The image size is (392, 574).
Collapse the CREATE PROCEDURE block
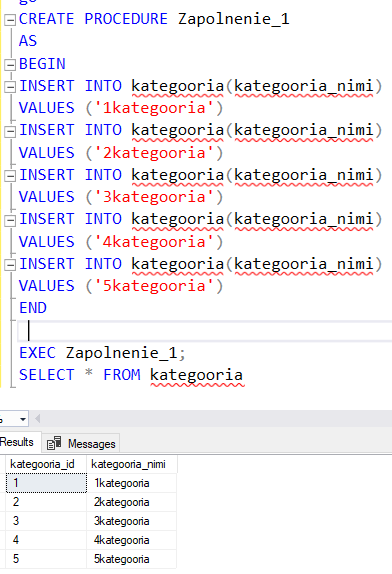(10, 19)
